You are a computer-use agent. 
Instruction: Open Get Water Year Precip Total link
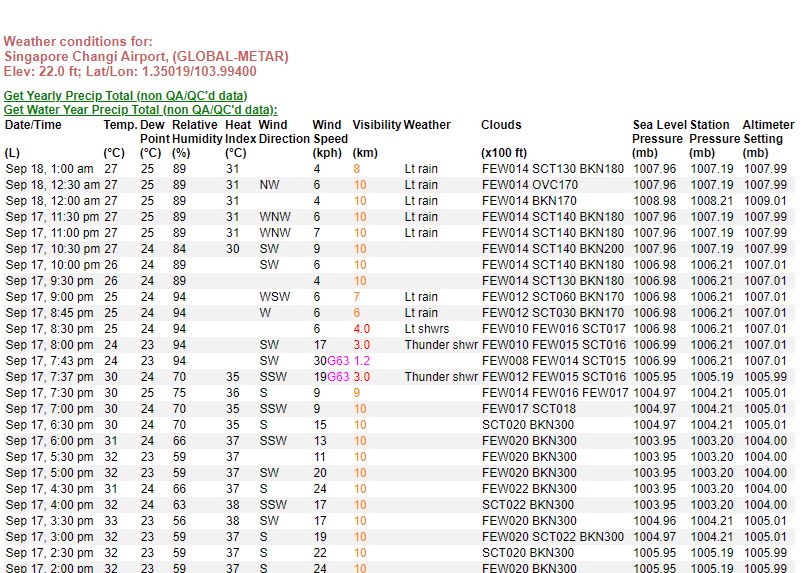140,109
